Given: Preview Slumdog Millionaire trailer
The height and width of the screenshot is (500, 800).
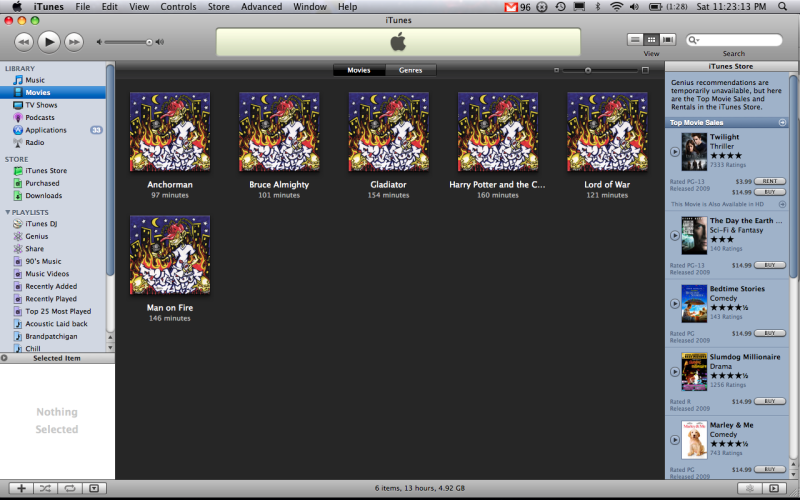Looking at the screenshot, I should click(674, 372).
